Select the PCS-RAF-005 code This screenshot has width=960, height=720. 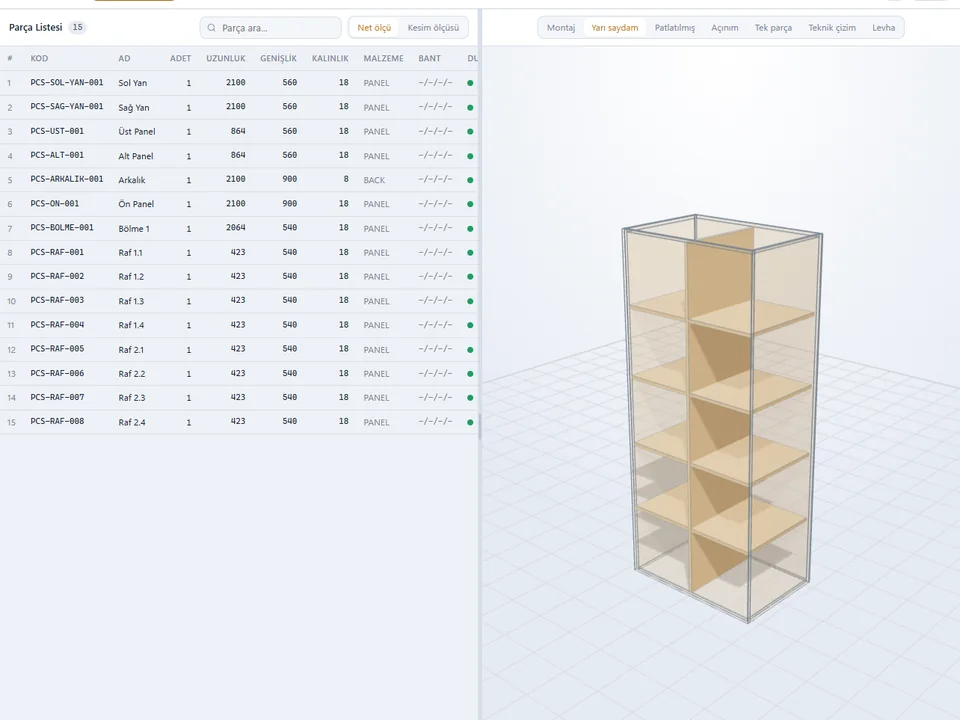57,349
